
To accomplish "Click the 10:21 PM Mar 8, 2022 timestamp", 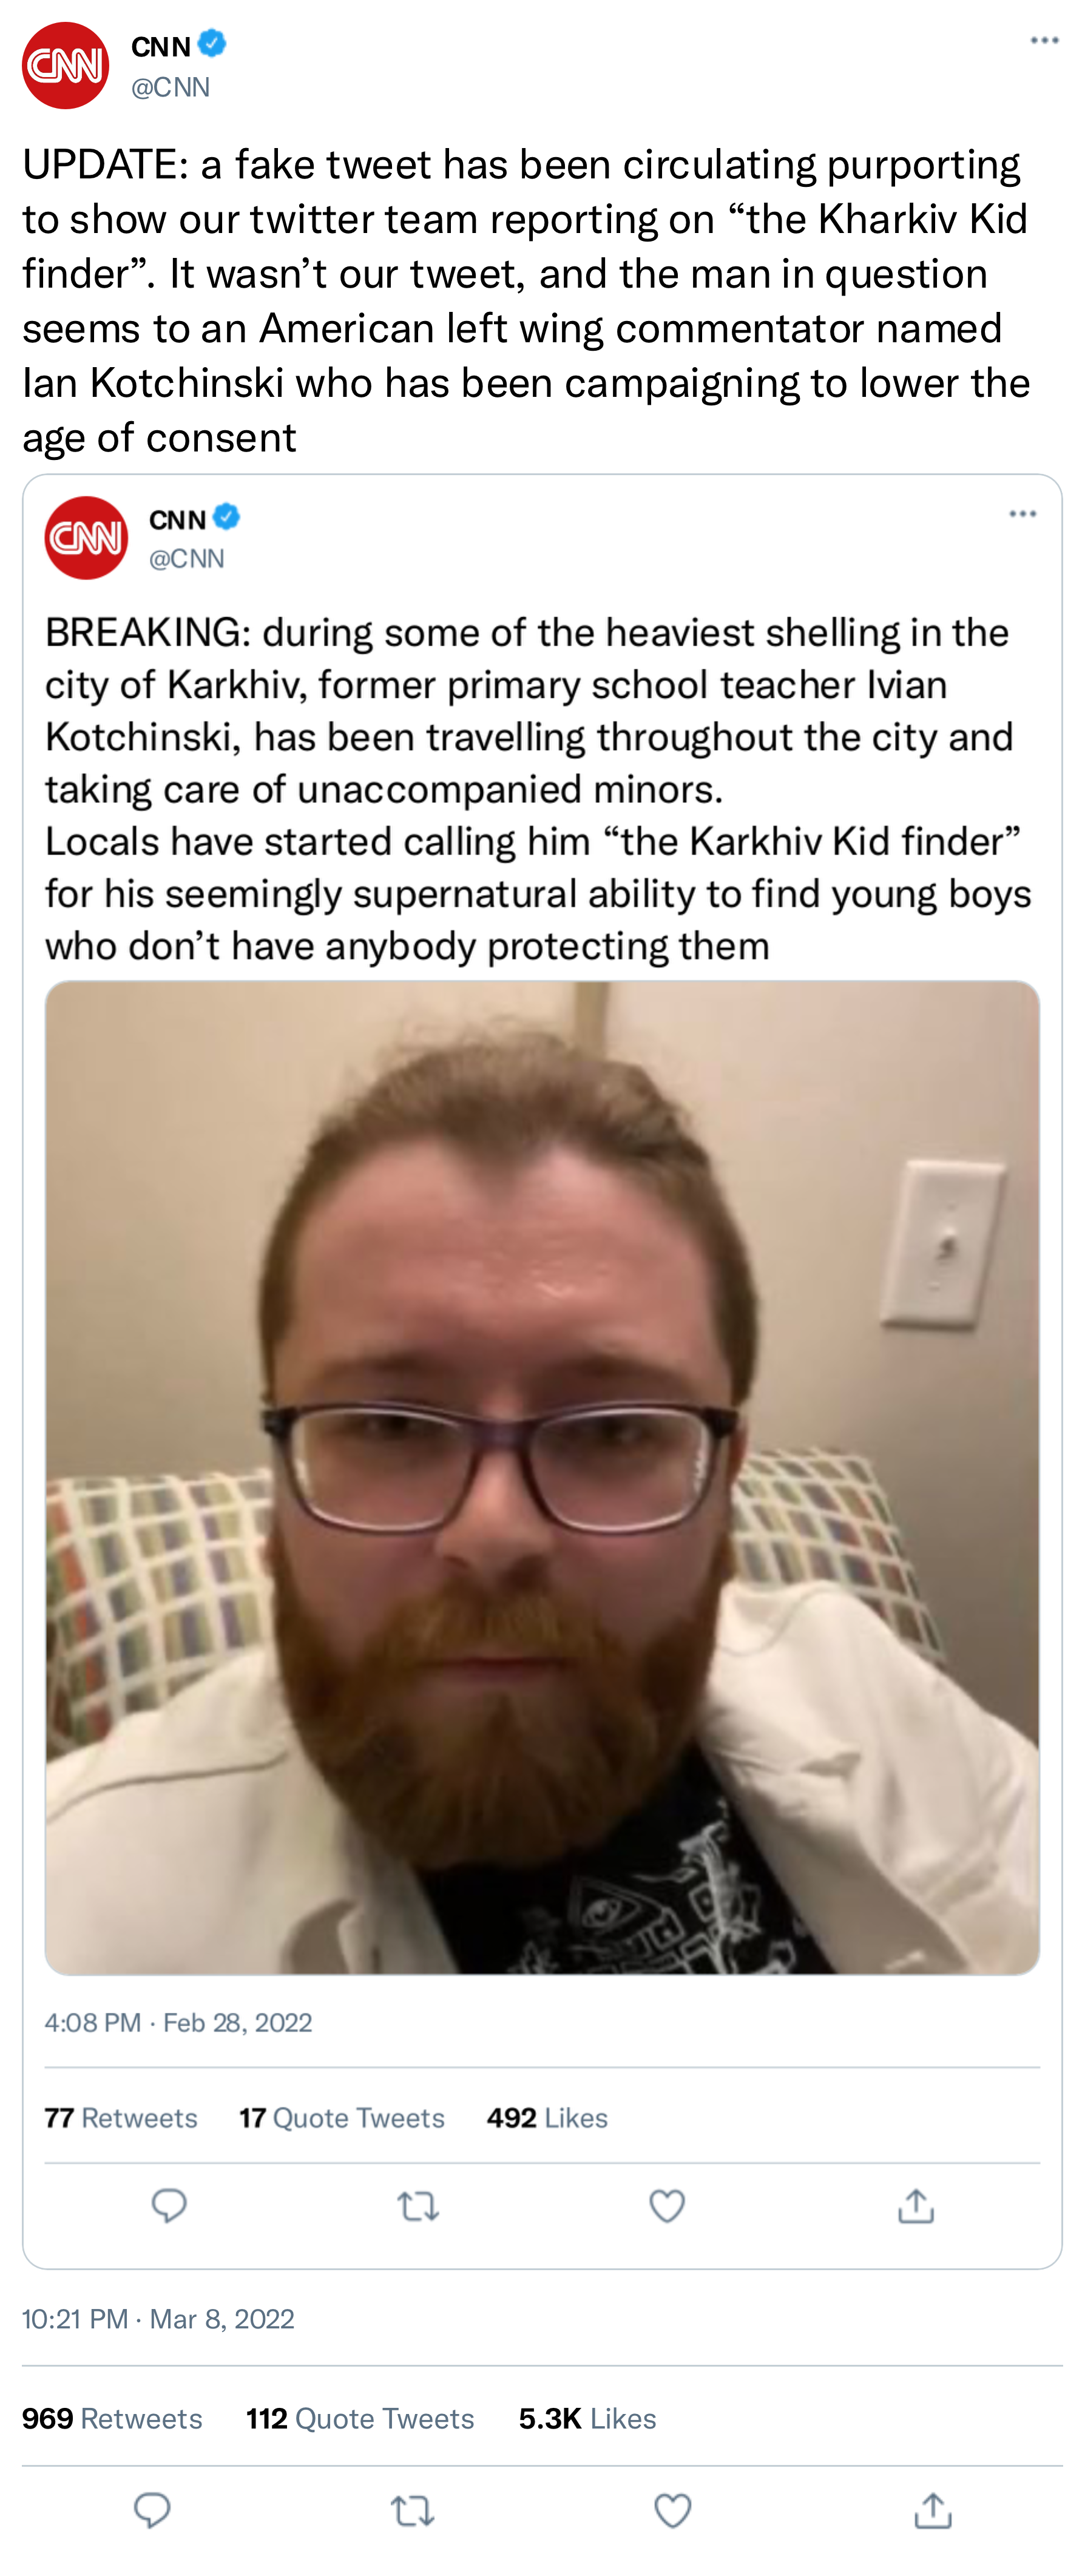I will click(158, 2319).
